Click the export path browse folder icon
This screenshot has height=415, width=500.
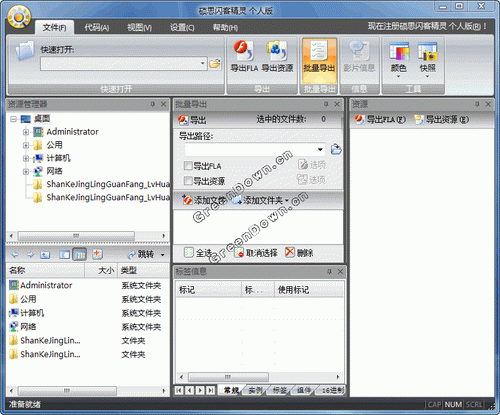click(336, 149)
